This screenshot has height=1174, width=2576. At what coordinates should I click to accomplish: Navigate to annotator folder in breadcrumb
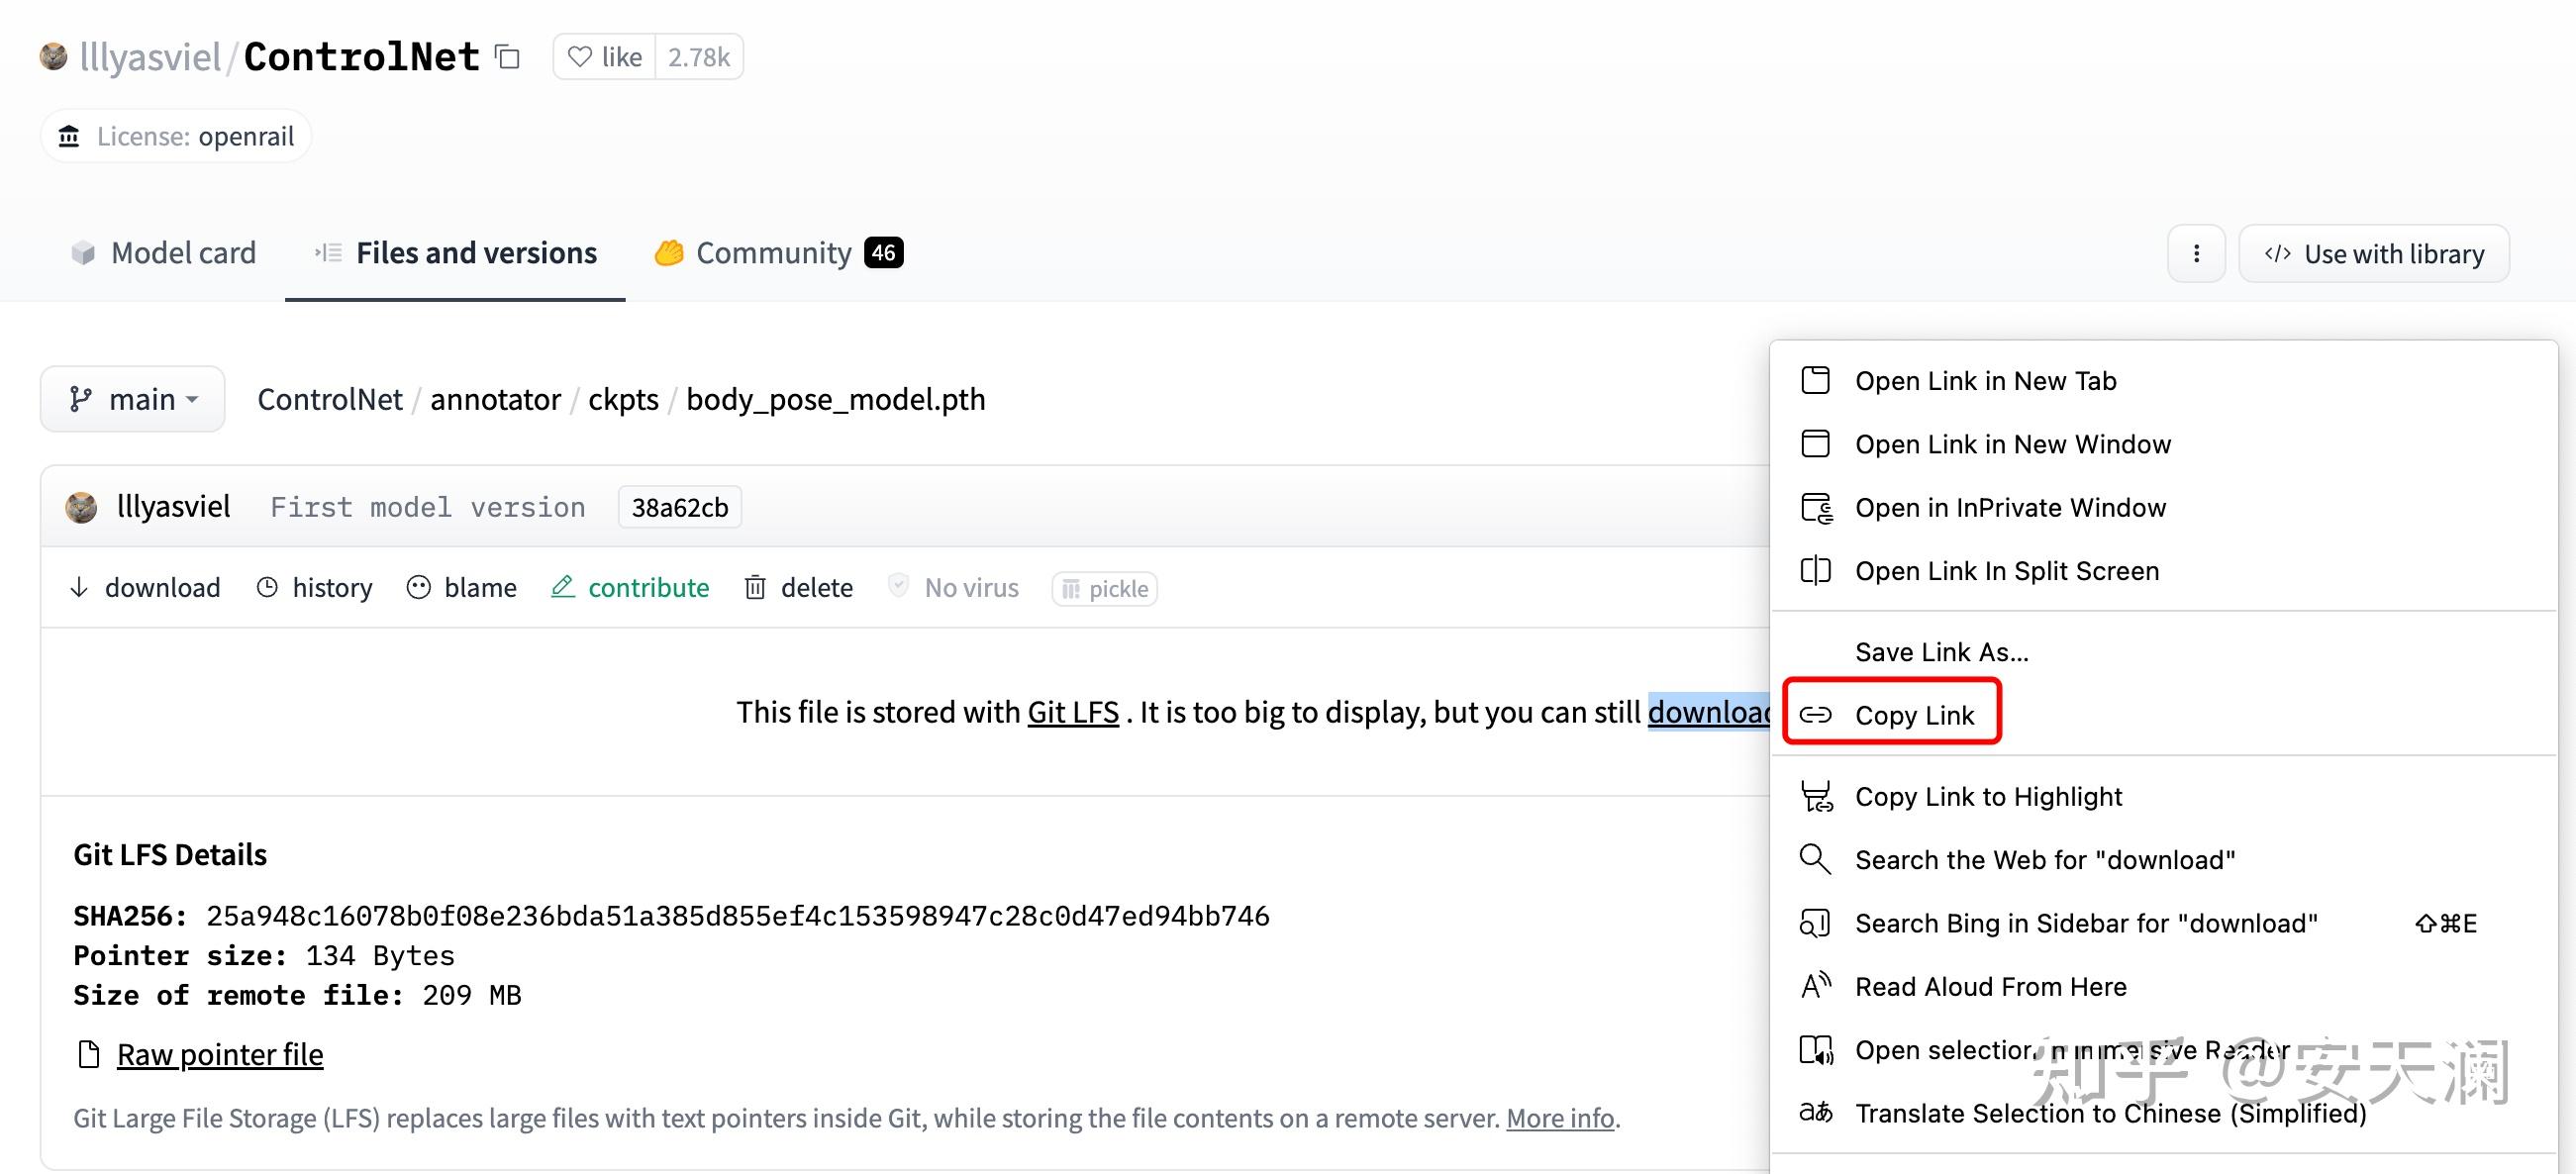point(495,399)
